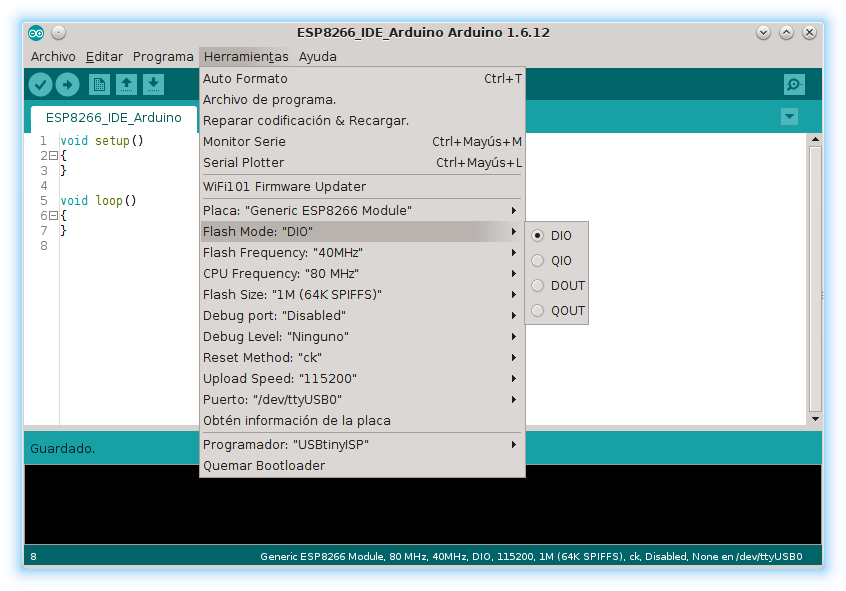This screenshot has width=846, height=591.
Task: Open Serial Plotter from menu
Action: [362, 163]
